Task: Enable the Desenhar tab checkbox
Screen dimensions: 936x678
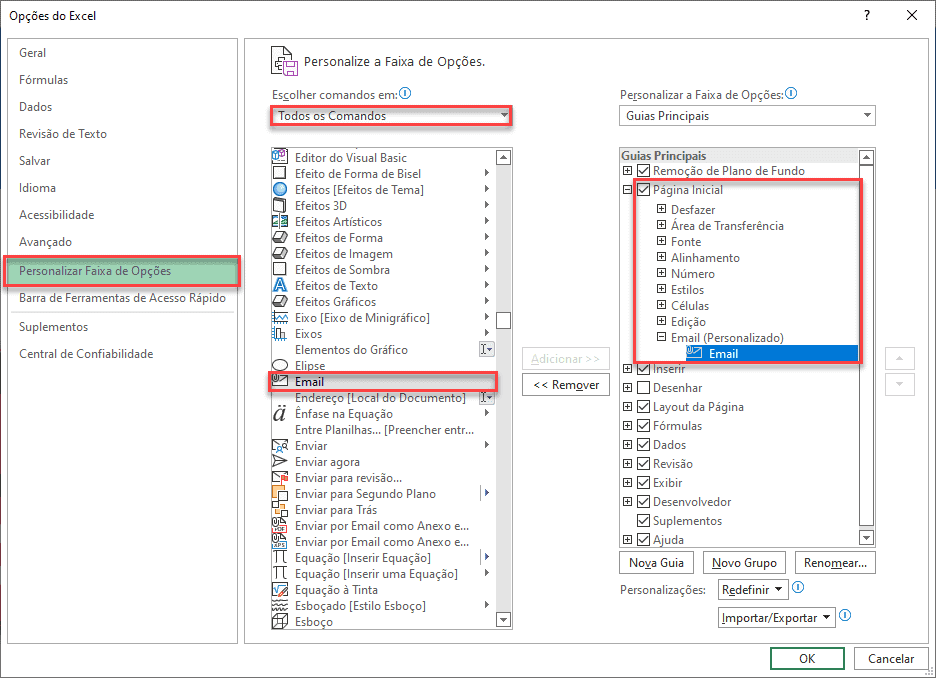Action: pyautogui.click(x=644, y=388)
